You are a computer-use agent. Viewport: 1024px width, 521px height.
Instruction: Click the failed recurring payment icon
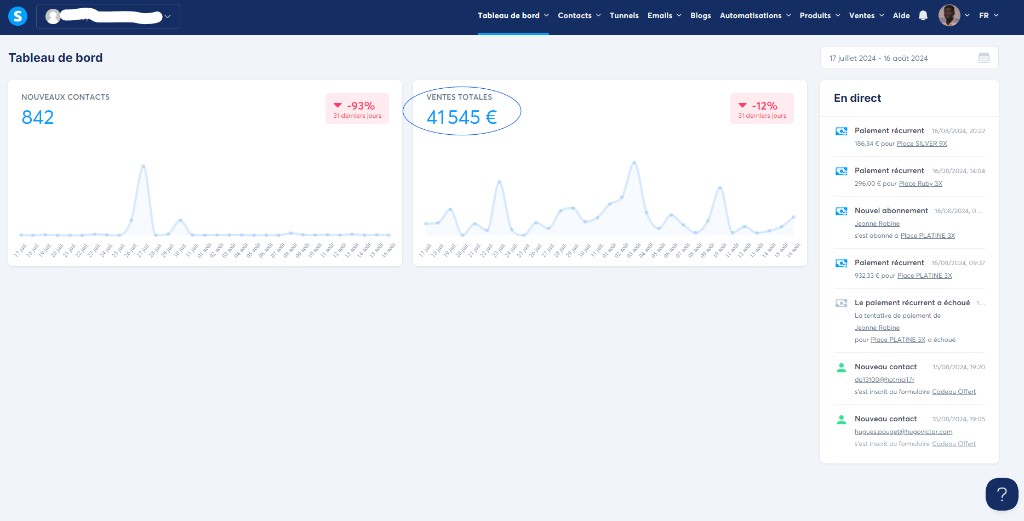841,303
